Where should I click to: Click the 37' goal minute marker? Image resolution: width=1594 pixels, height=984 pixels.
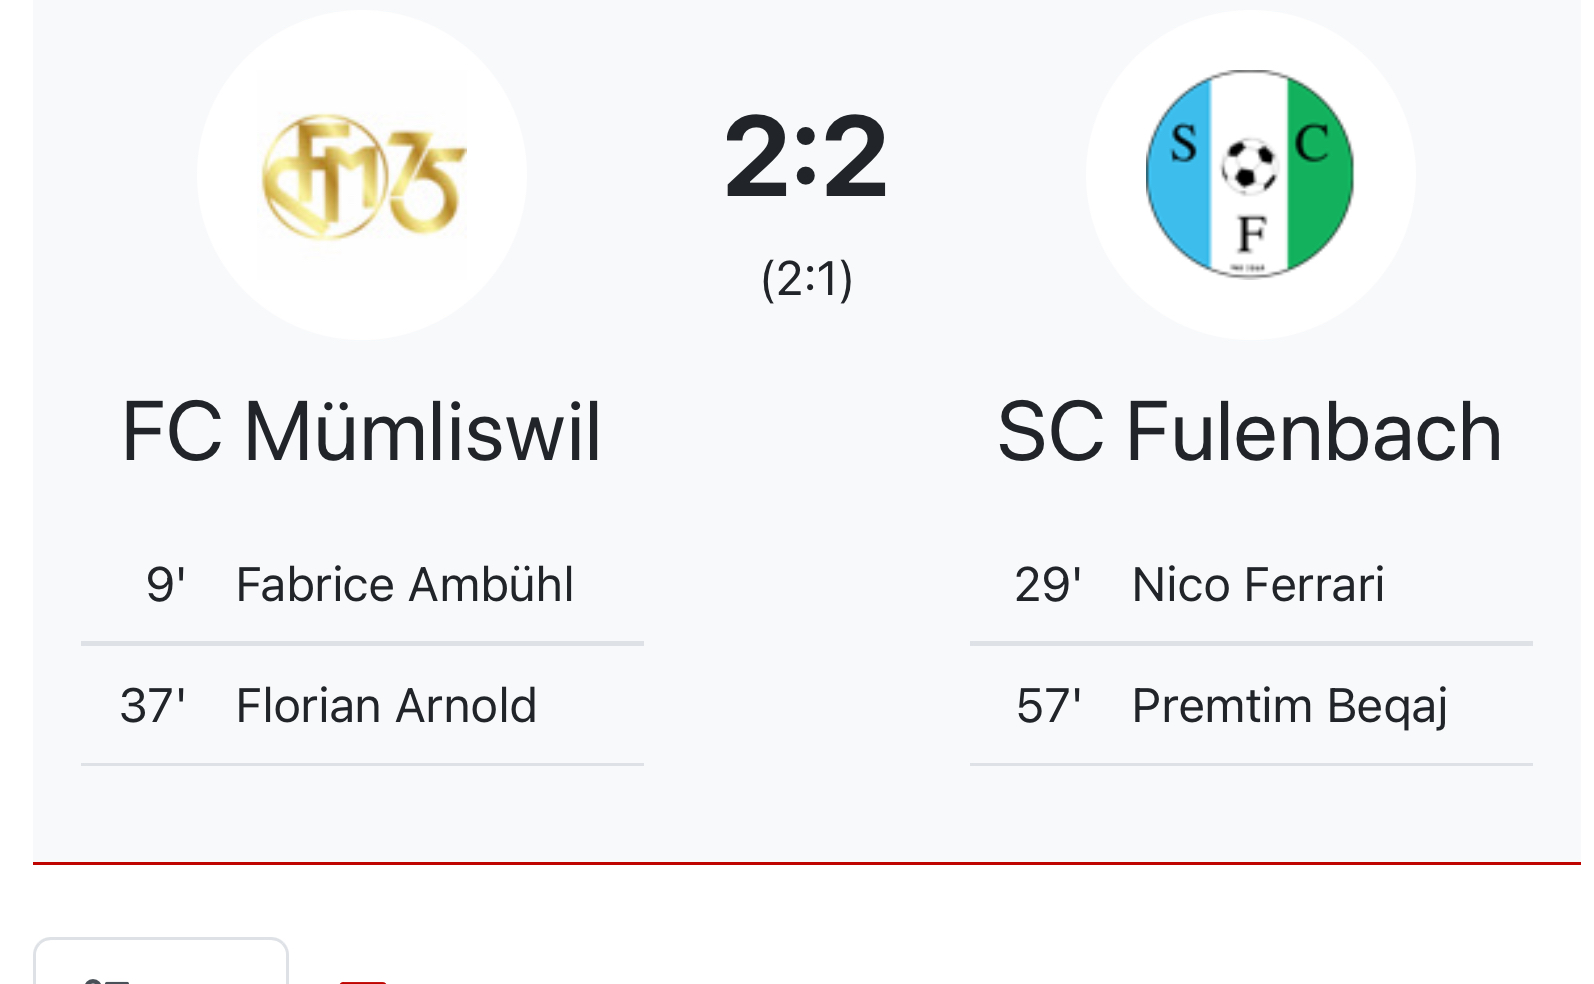(x=152, y=706)
